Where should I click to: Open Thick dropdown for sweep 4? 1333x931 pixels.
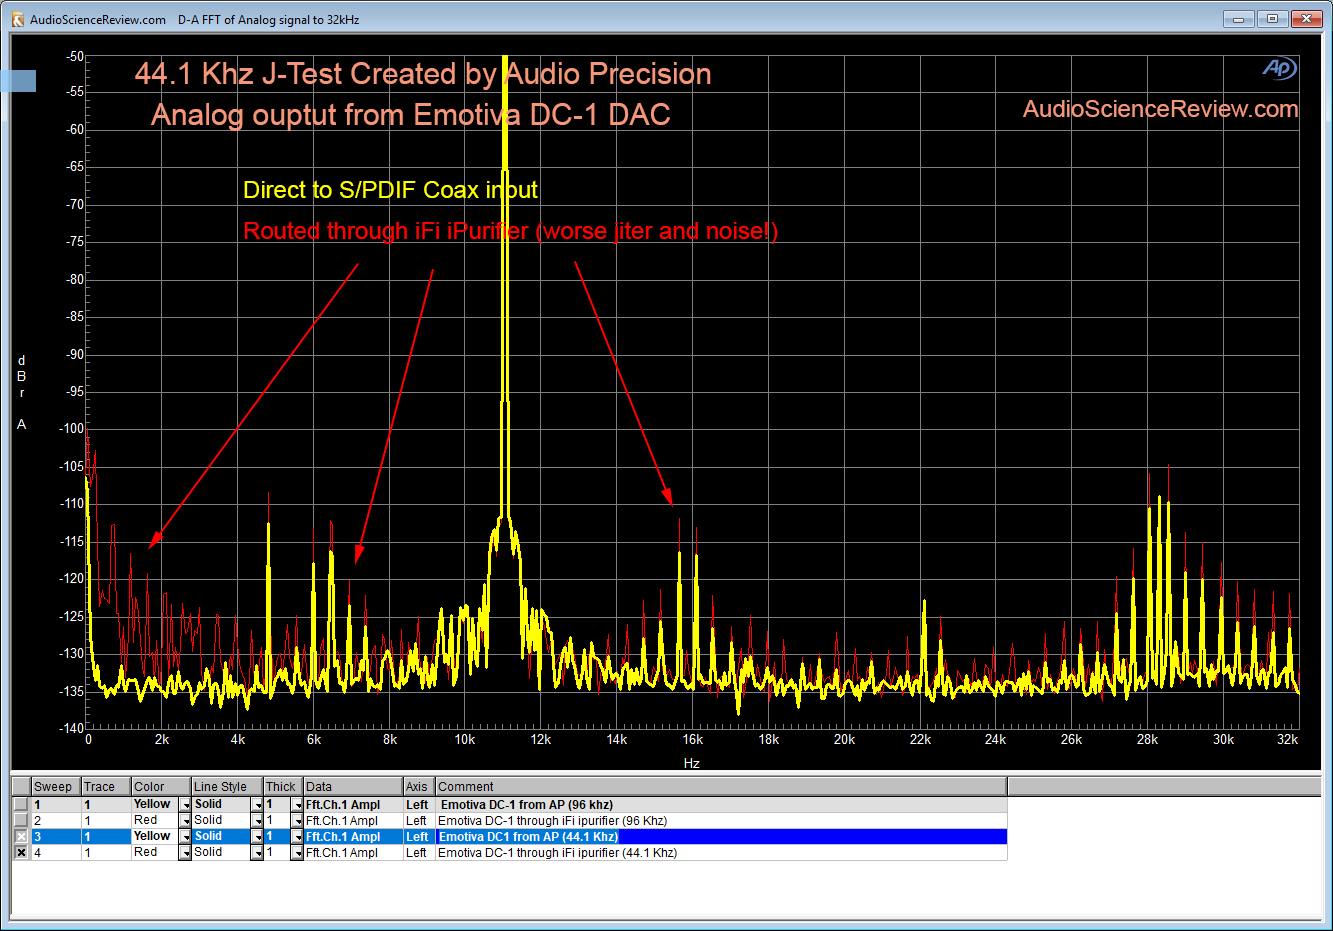297,853
